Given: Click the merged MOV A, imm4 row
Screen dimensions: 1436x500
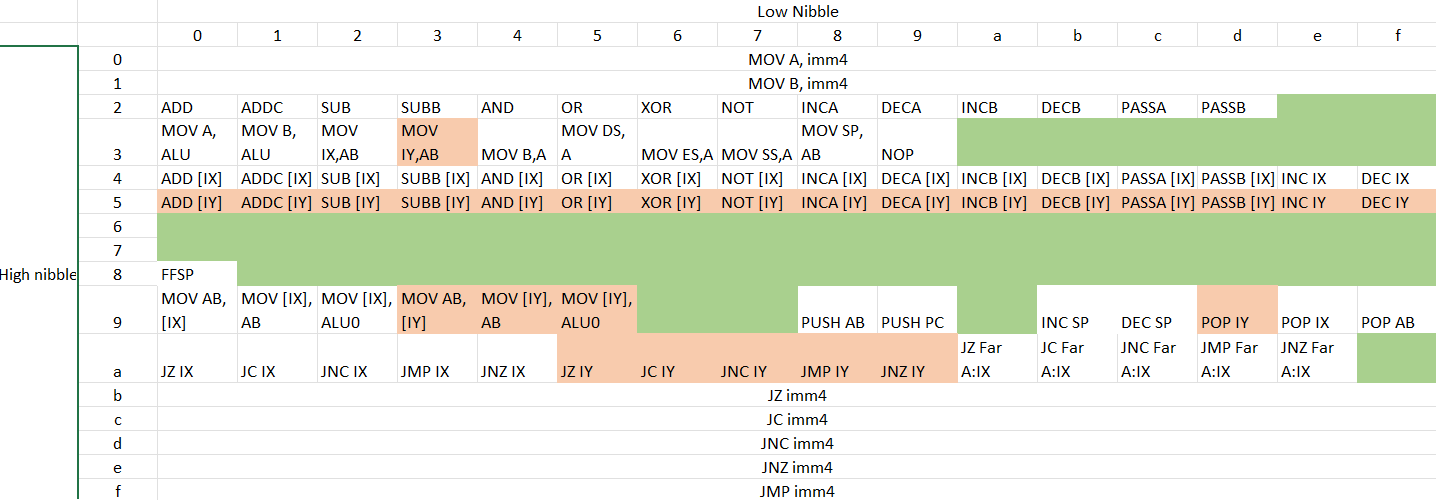Looking at the screenshot, I should 795,59.
